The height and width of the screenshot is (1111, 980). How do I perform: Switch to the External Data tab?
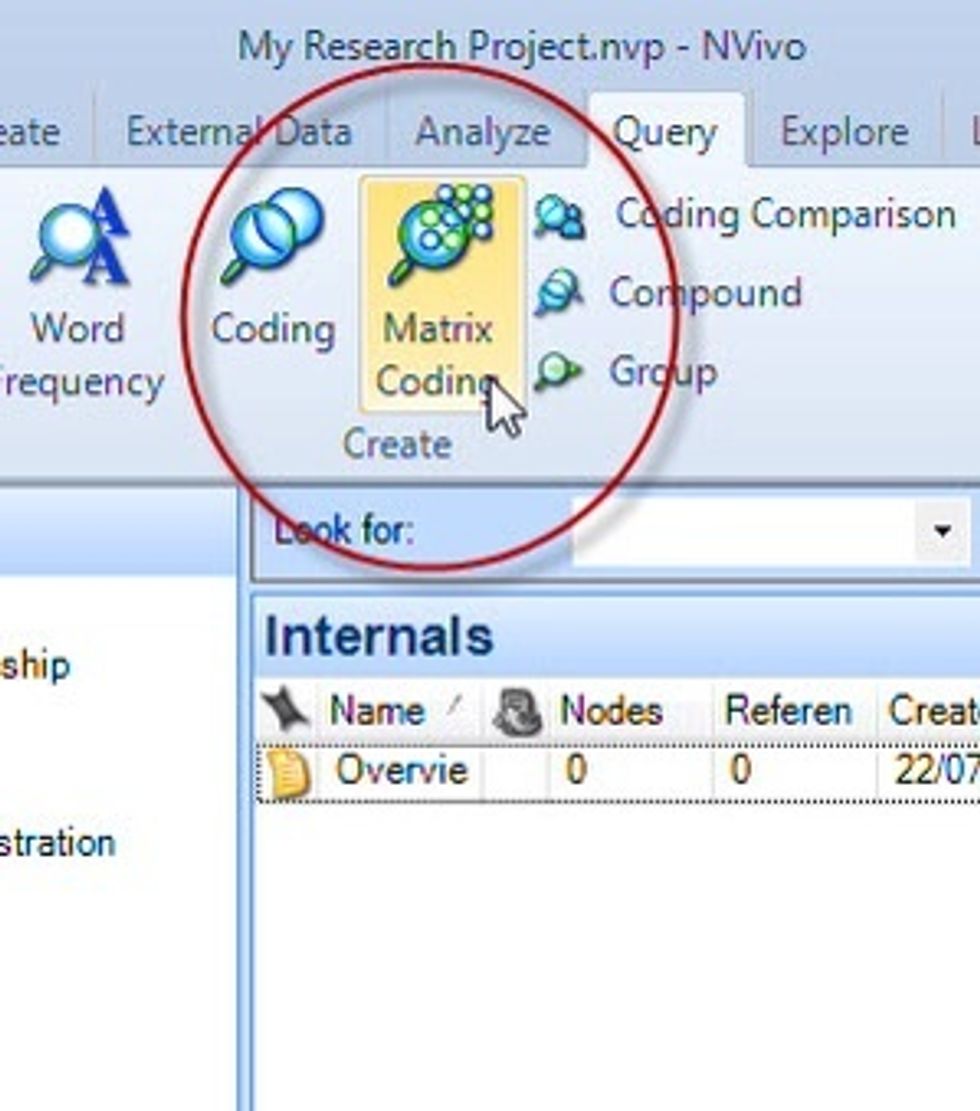click(239, 132)
